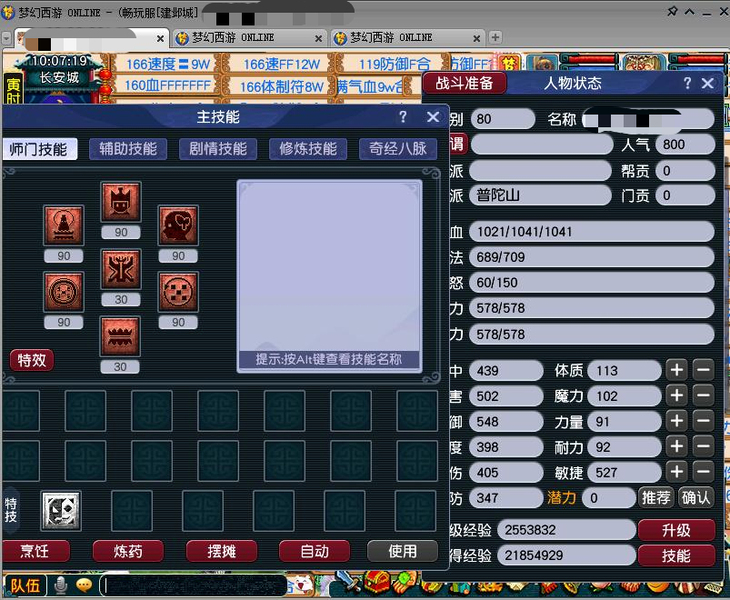Click the 自动 button
The height and width of the screenshot is (600, 730).
click(x=314, y=552)
